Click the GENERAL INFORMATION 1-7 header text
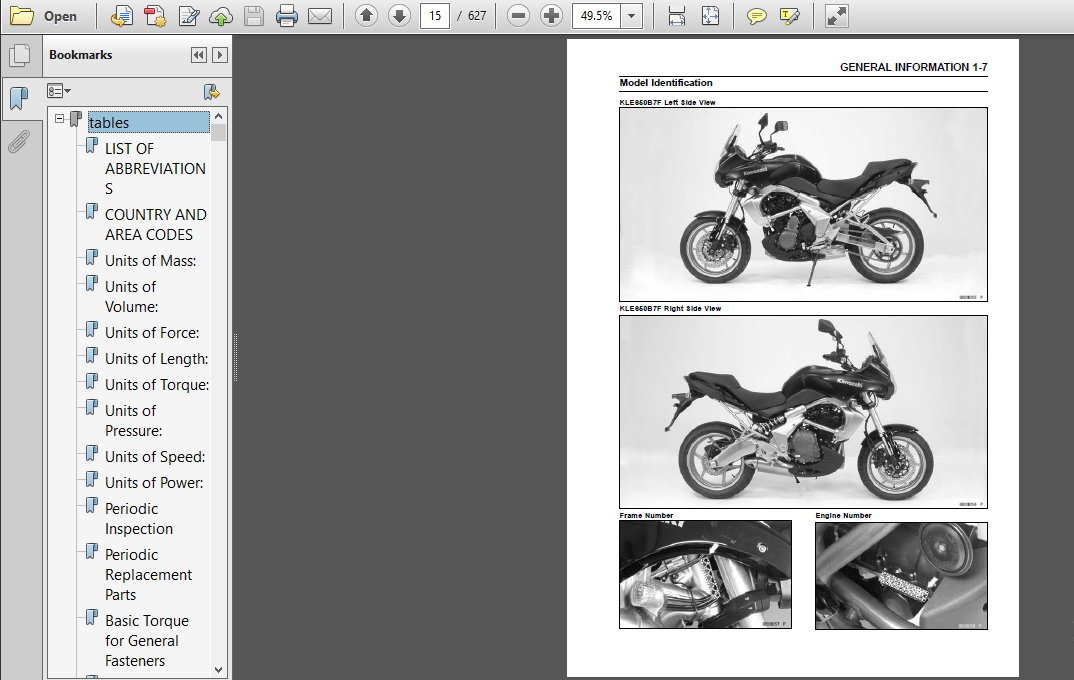 [x=914, y=67]
